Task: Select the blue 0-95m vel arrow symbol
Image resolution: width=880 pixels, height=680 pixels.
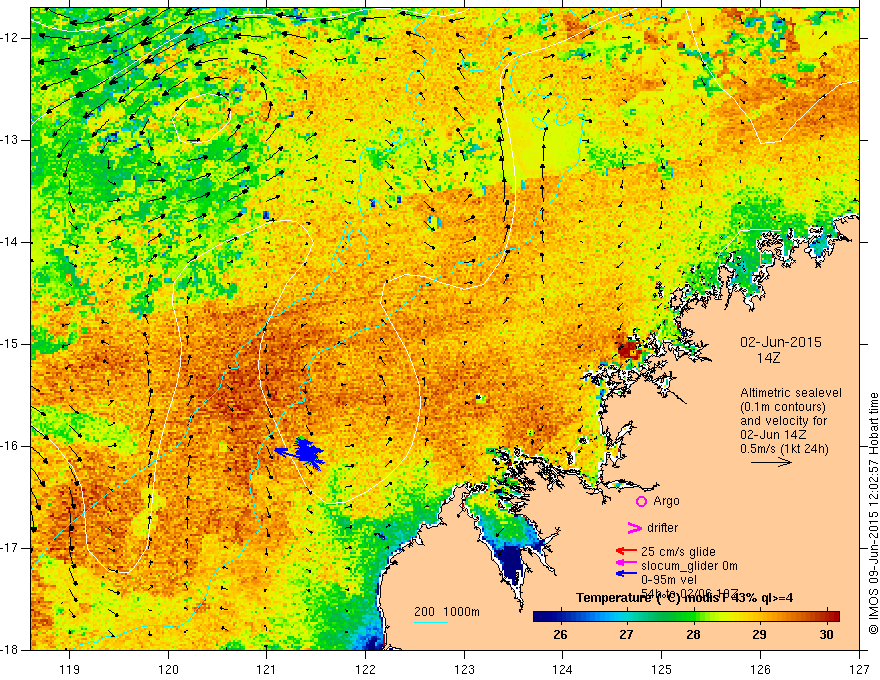Action: click(626, 573)
